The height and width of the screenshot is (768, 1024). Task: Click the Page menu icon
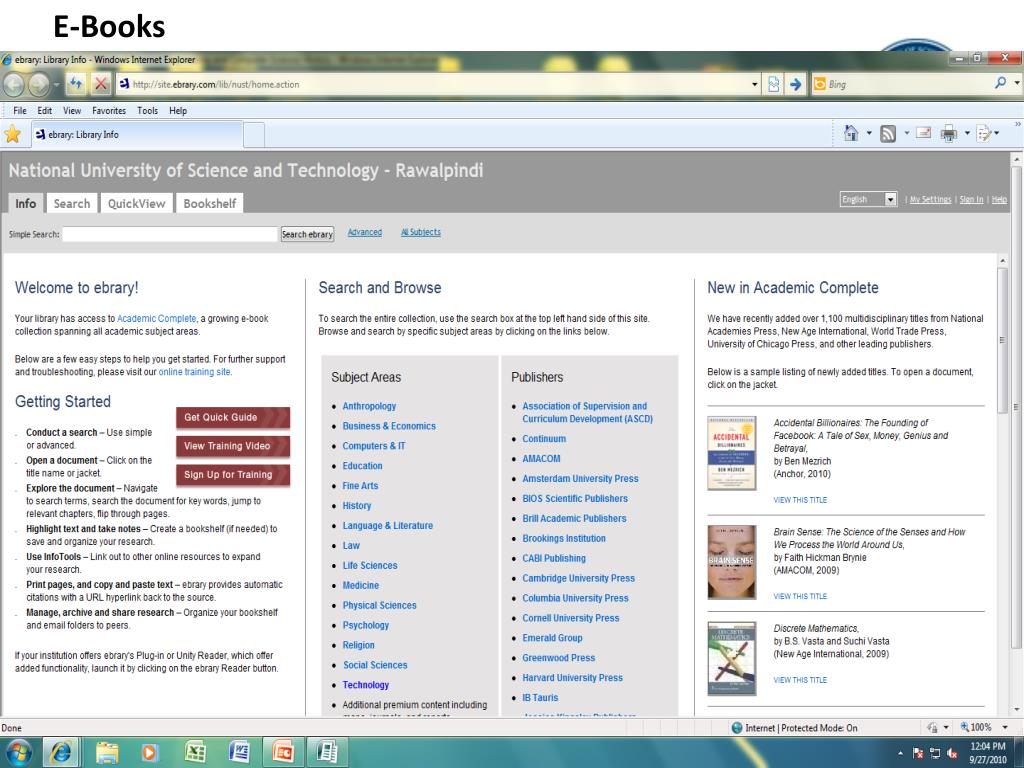(x=984, y=134)
